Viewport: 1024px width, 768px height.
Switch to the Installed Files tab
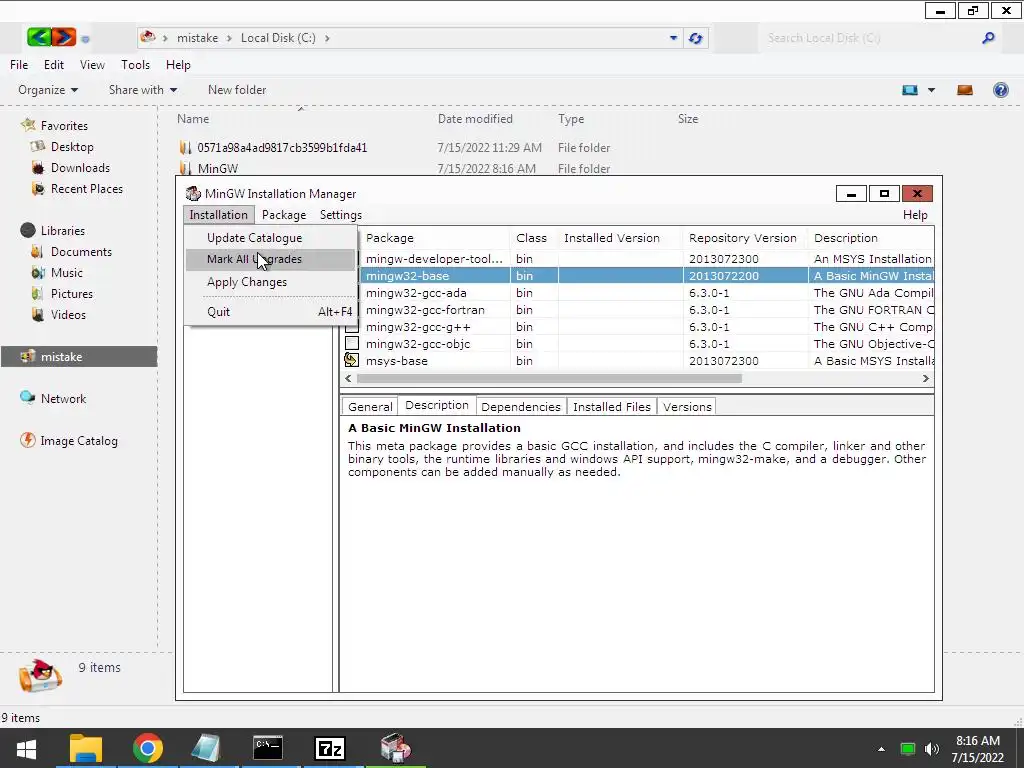click(611, 407)
